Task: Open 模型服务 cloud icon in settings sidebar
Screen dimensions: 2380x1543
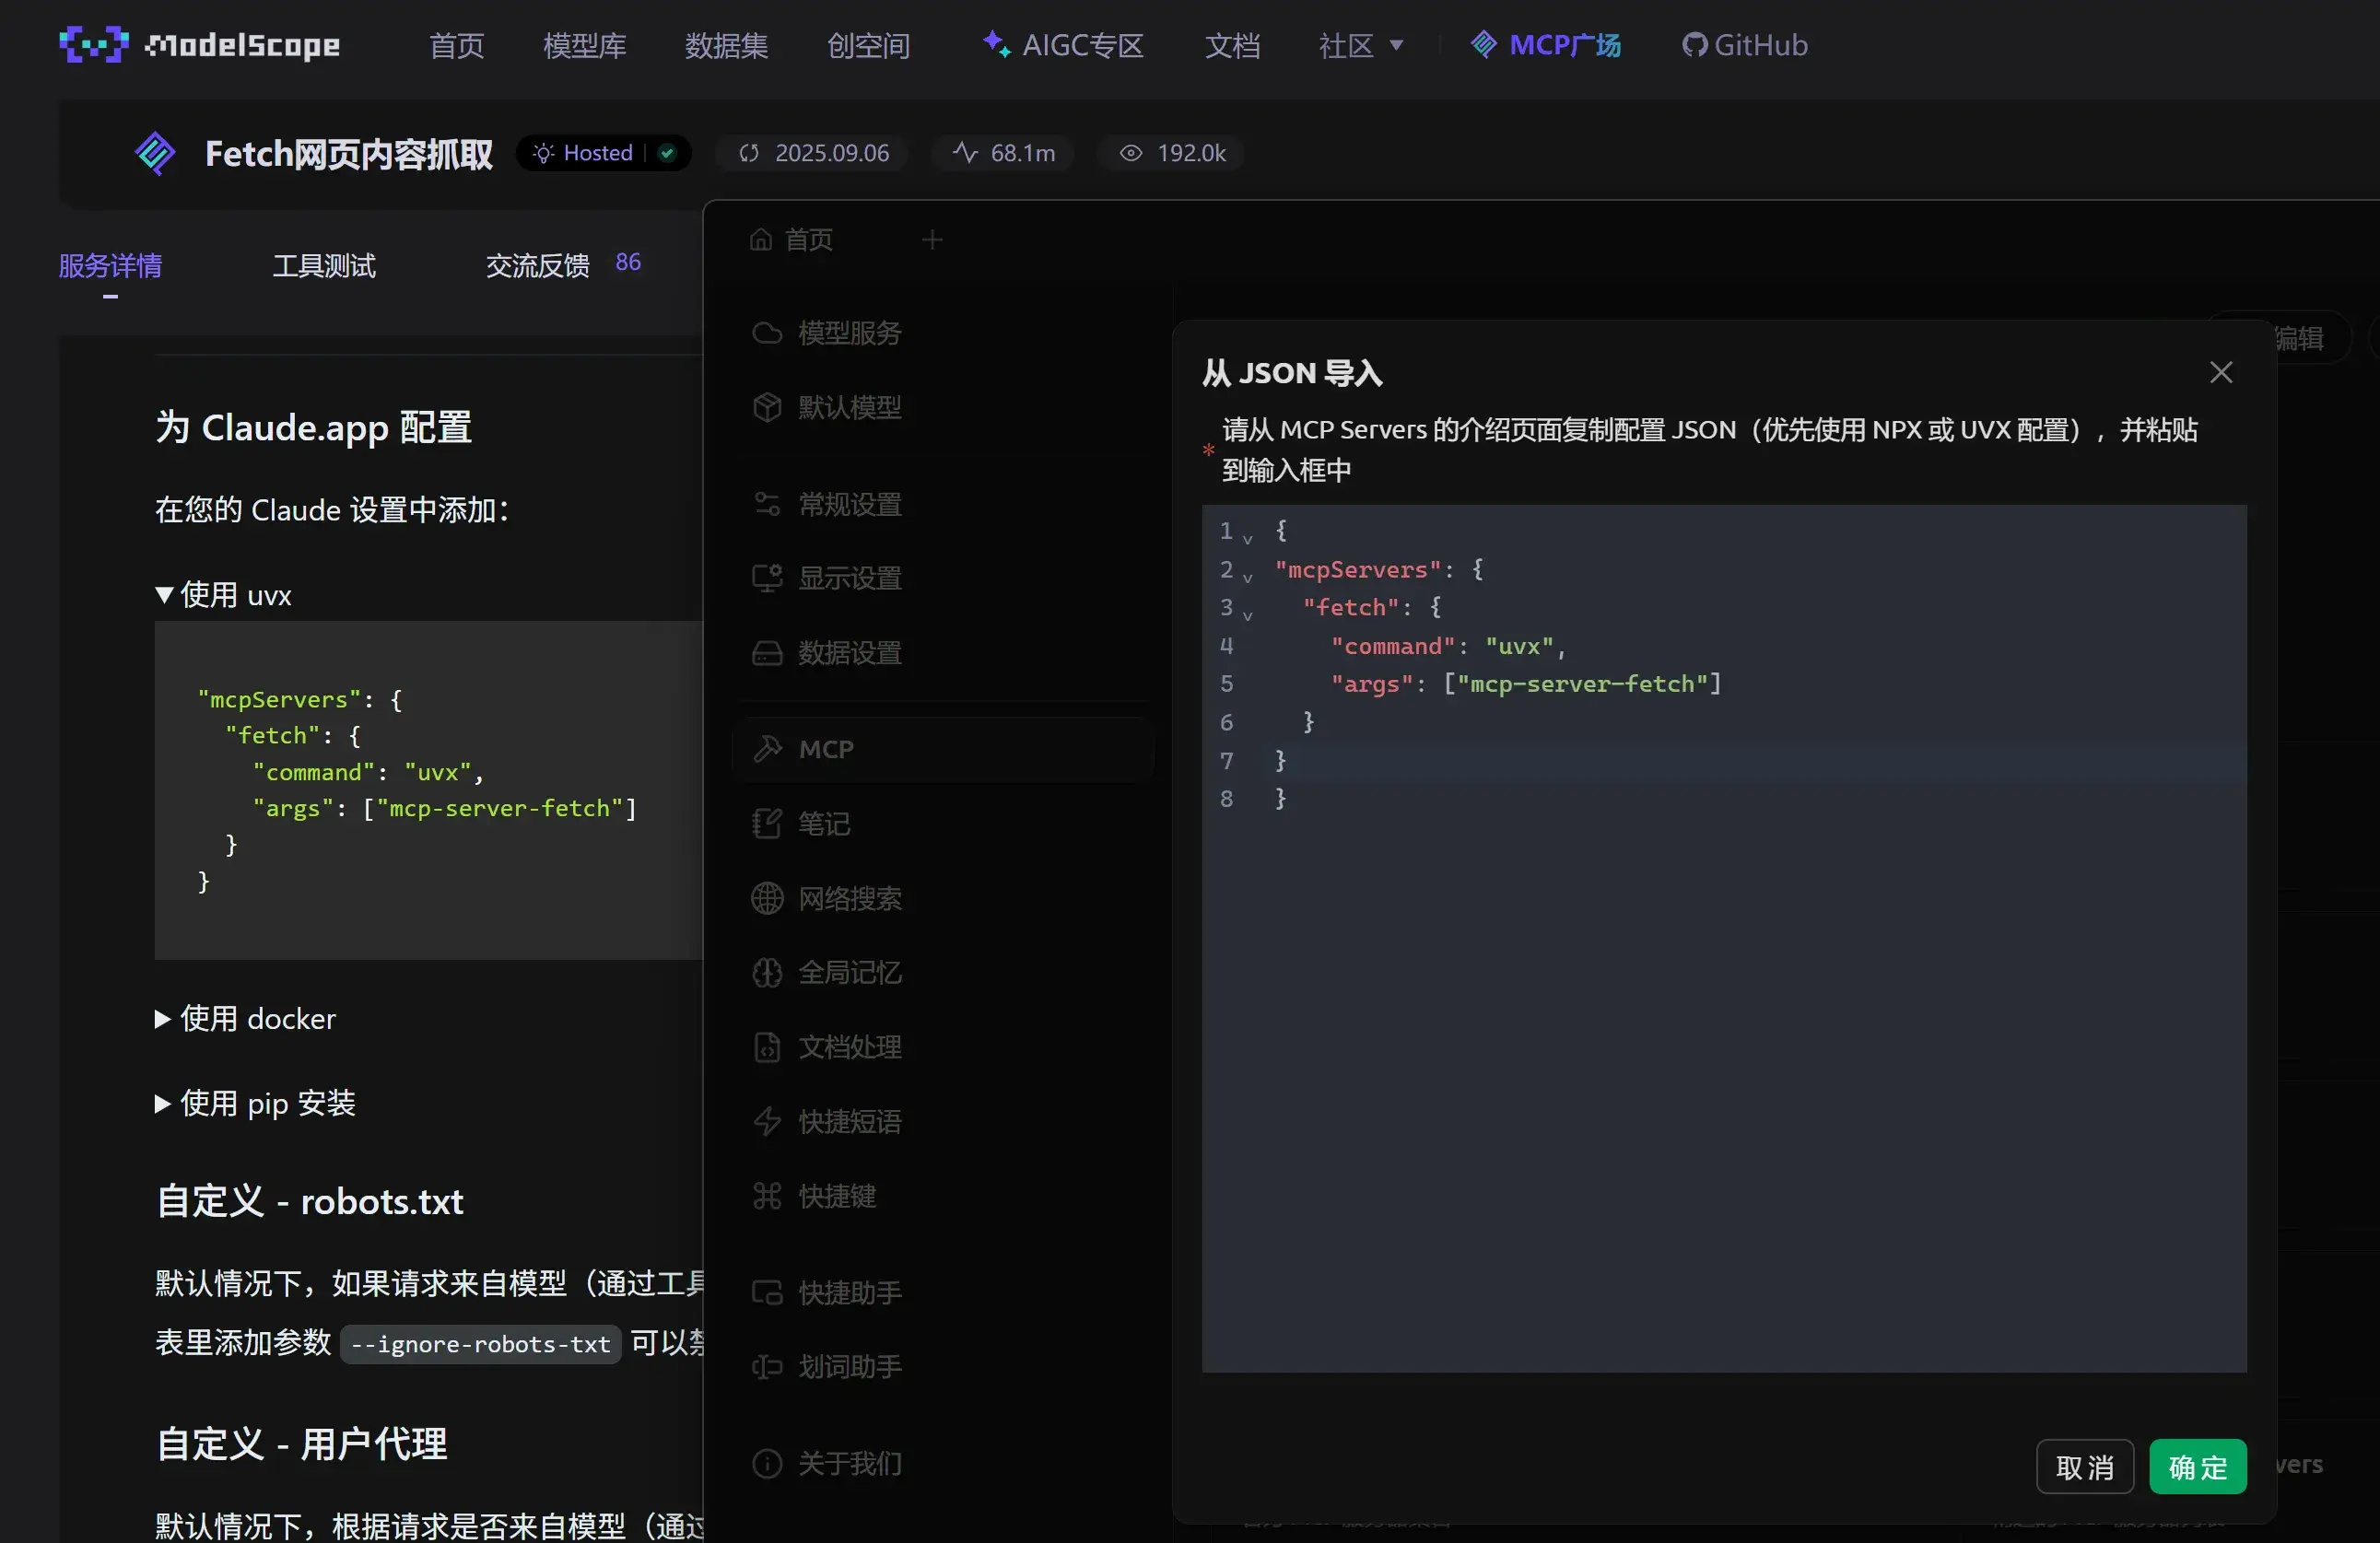Action: (x=767, y=333)
